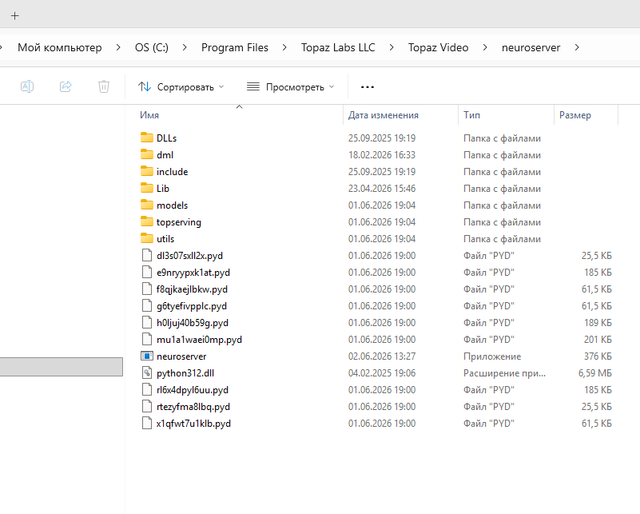
Task: Expand the chevron after neuroserver
Action: point(577,47)
